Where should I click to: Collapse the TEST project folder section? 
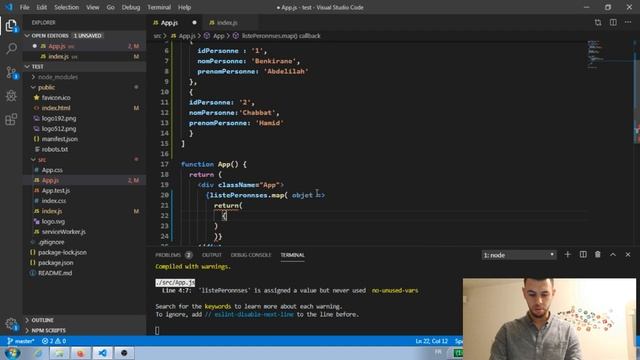coord(85,67)
